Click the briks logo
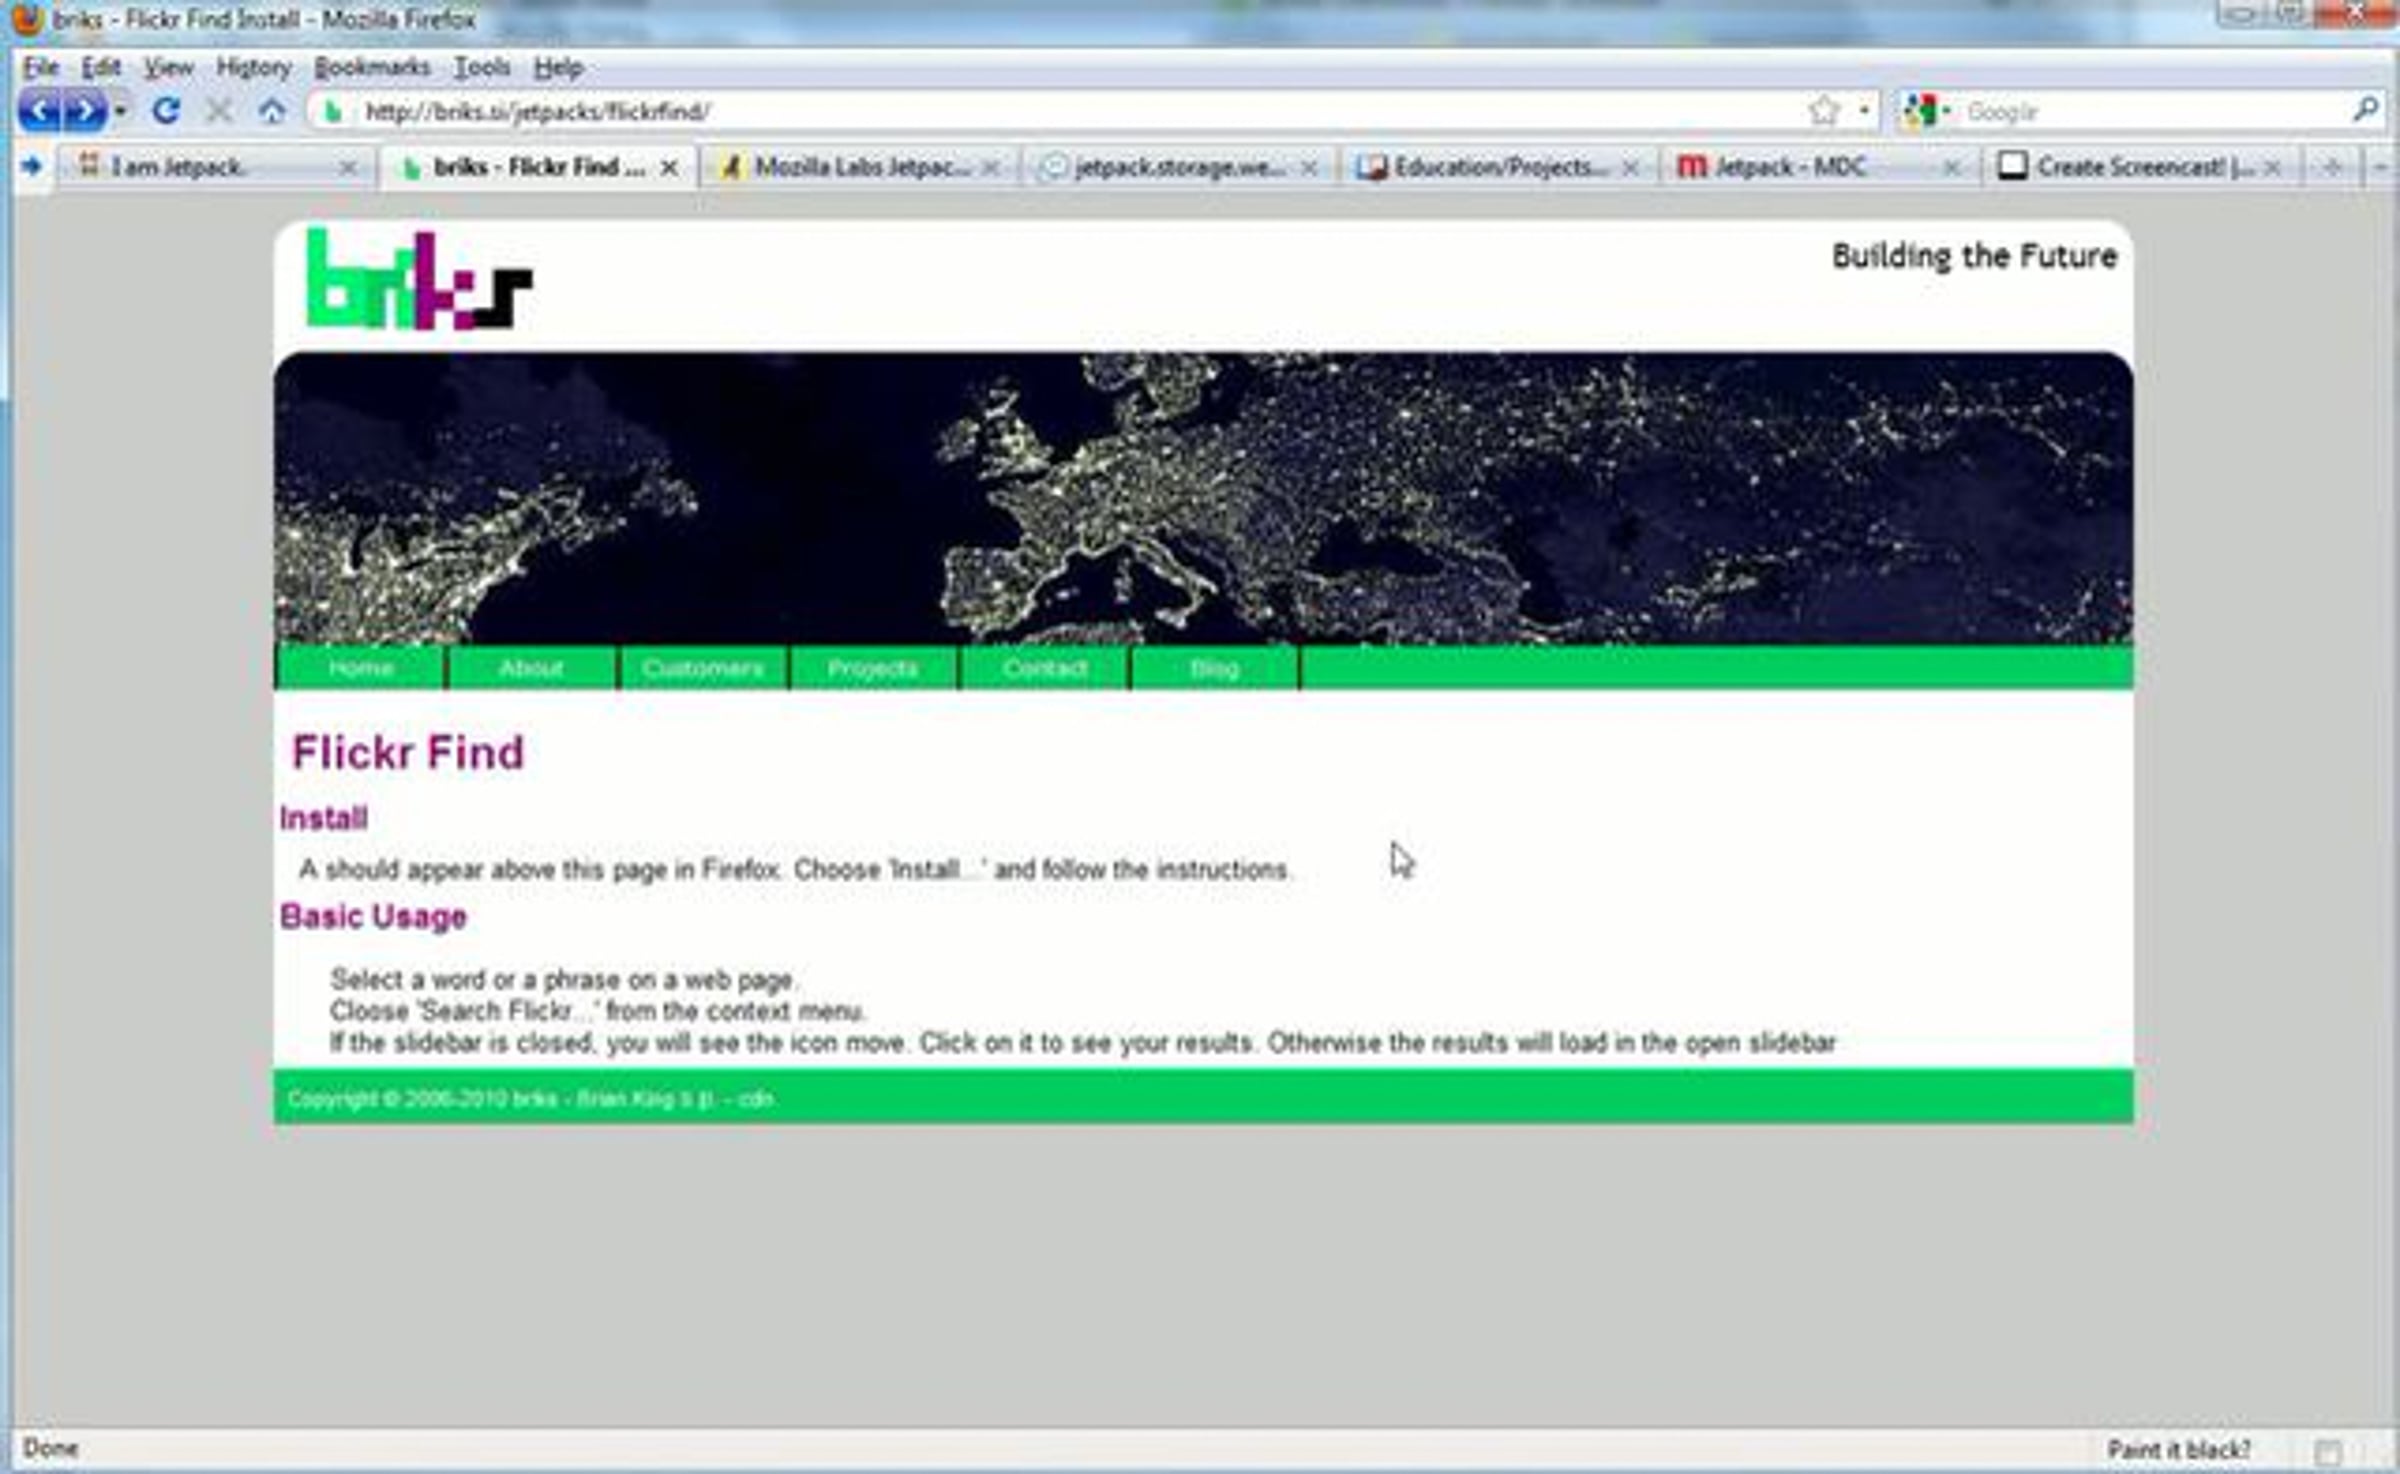The width and height of the screenshot is (2400, 1474). (x=419, y=279)
